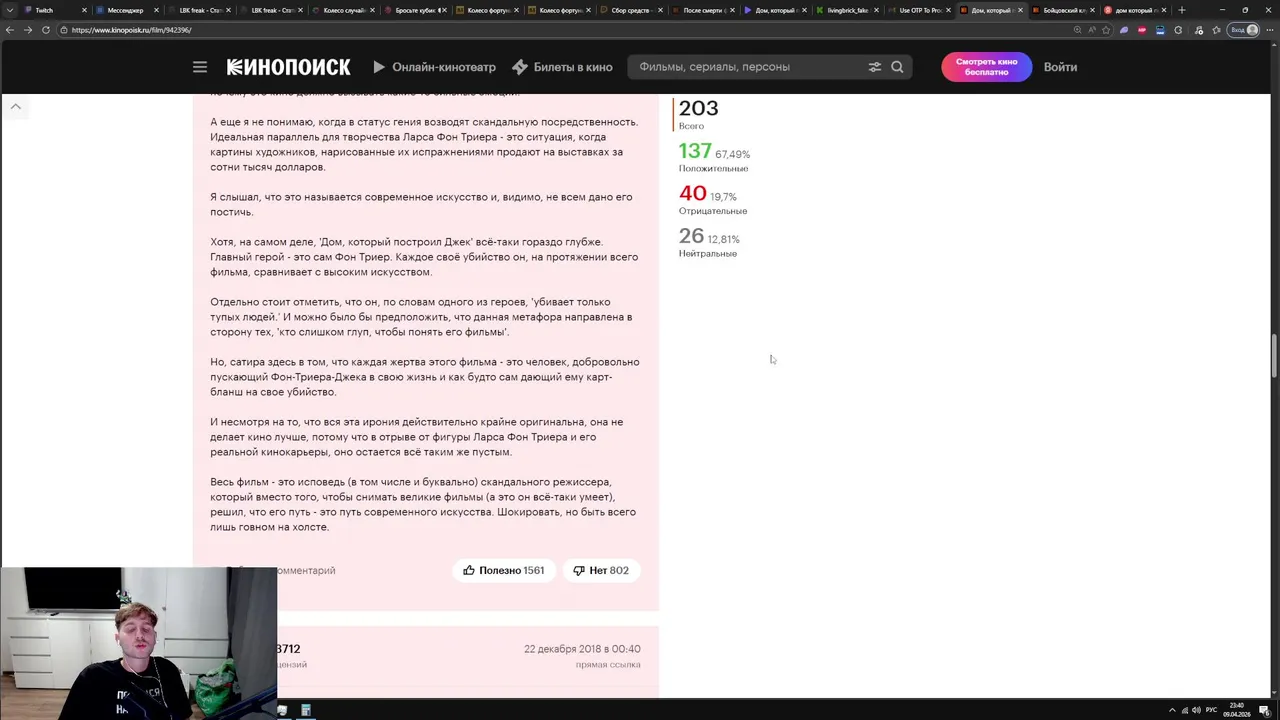Open Онлайн-кинотеатр section
The height and width of the screenshot is (720, 1280).
click(434, 67)
